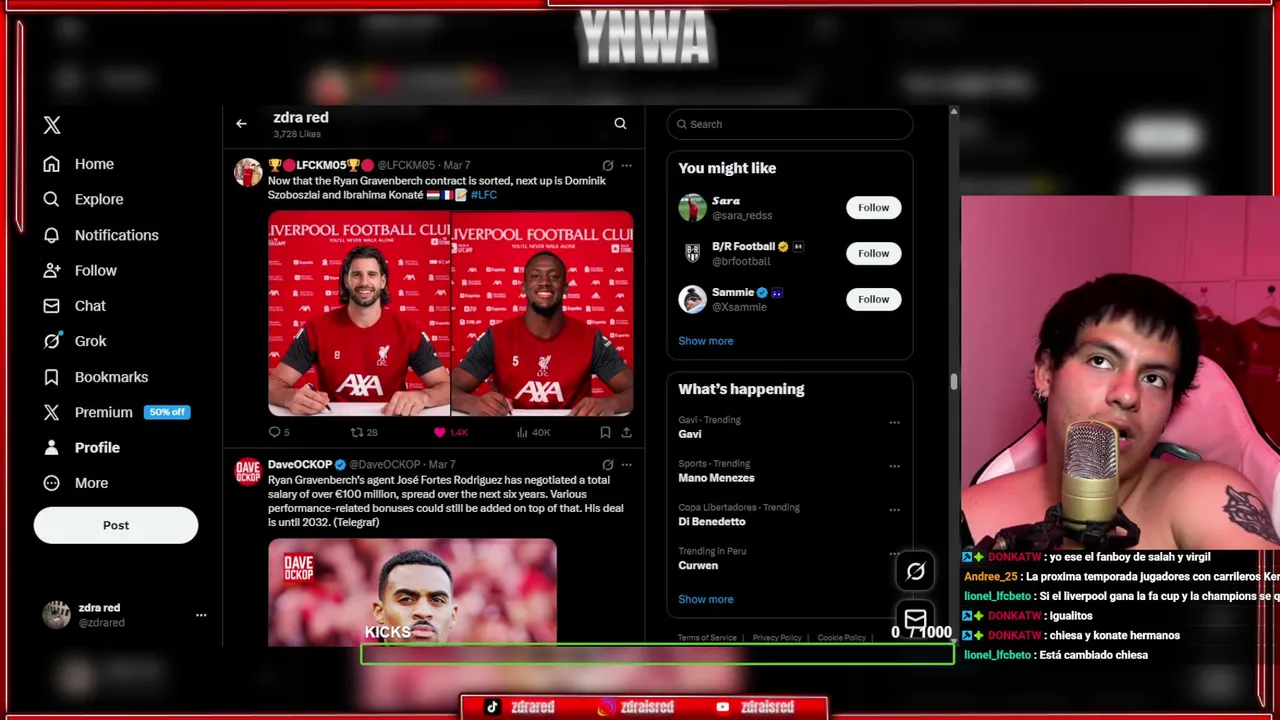The width and height of the screenshot is (1280, 720).
Task: Click the X logo icon
Action: click(x=52, y=125)
